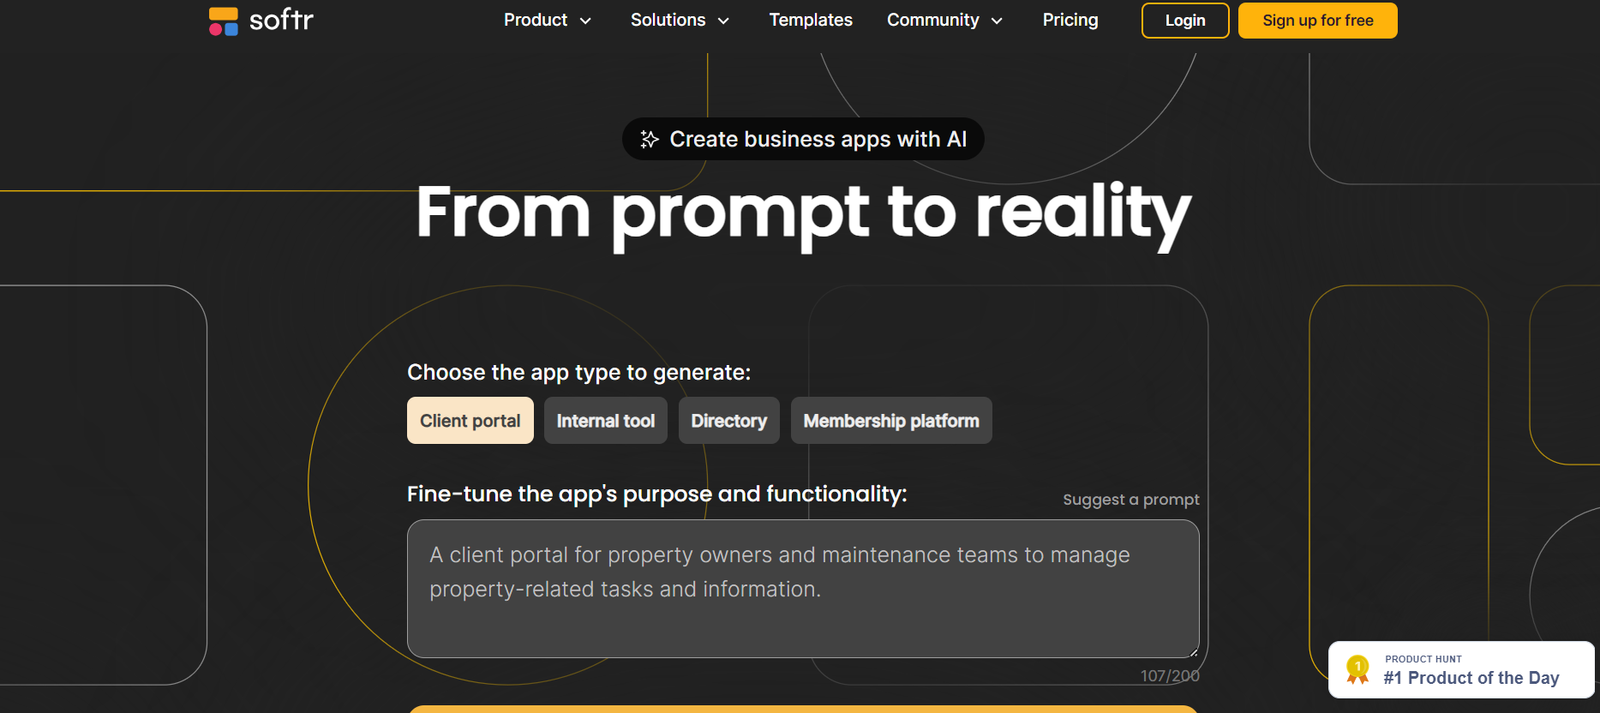Select the Client portal app type

click(470, 421)
